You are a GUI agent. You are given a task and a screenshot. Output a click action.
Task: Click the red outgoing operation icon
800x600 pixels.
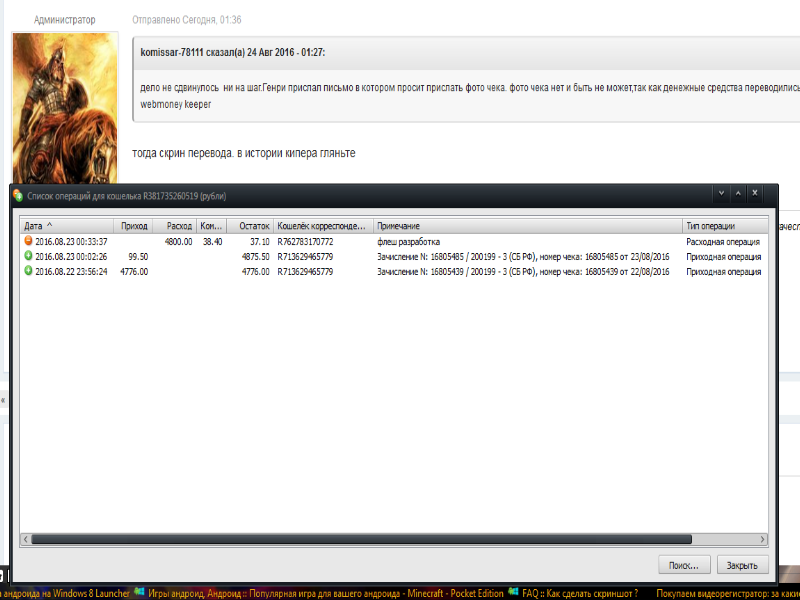28,241
